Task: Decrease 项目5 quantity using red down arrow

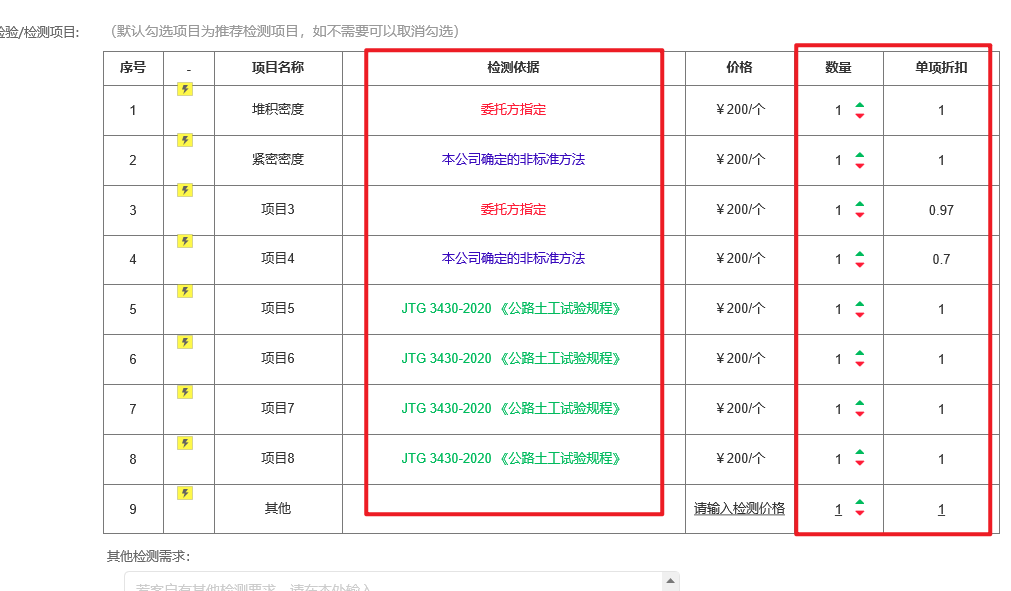Action: point(859,315)
